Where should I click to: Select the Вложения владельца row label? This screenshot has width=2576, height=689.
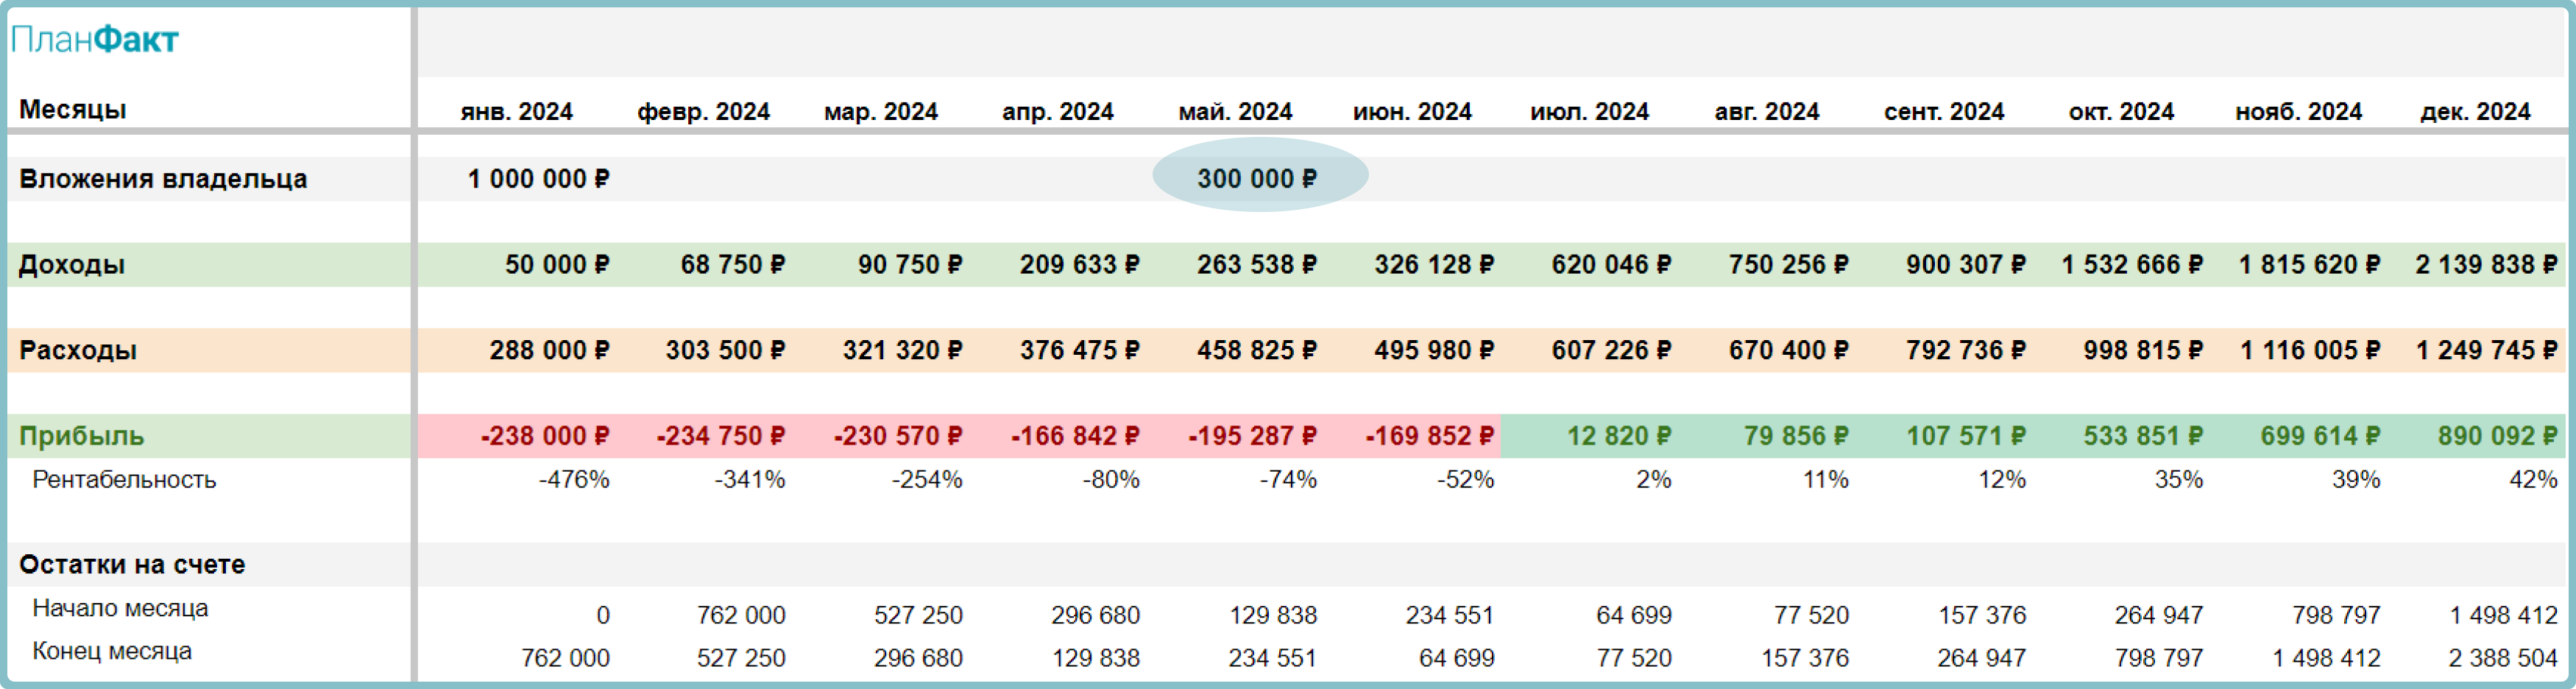click(163, 178)
